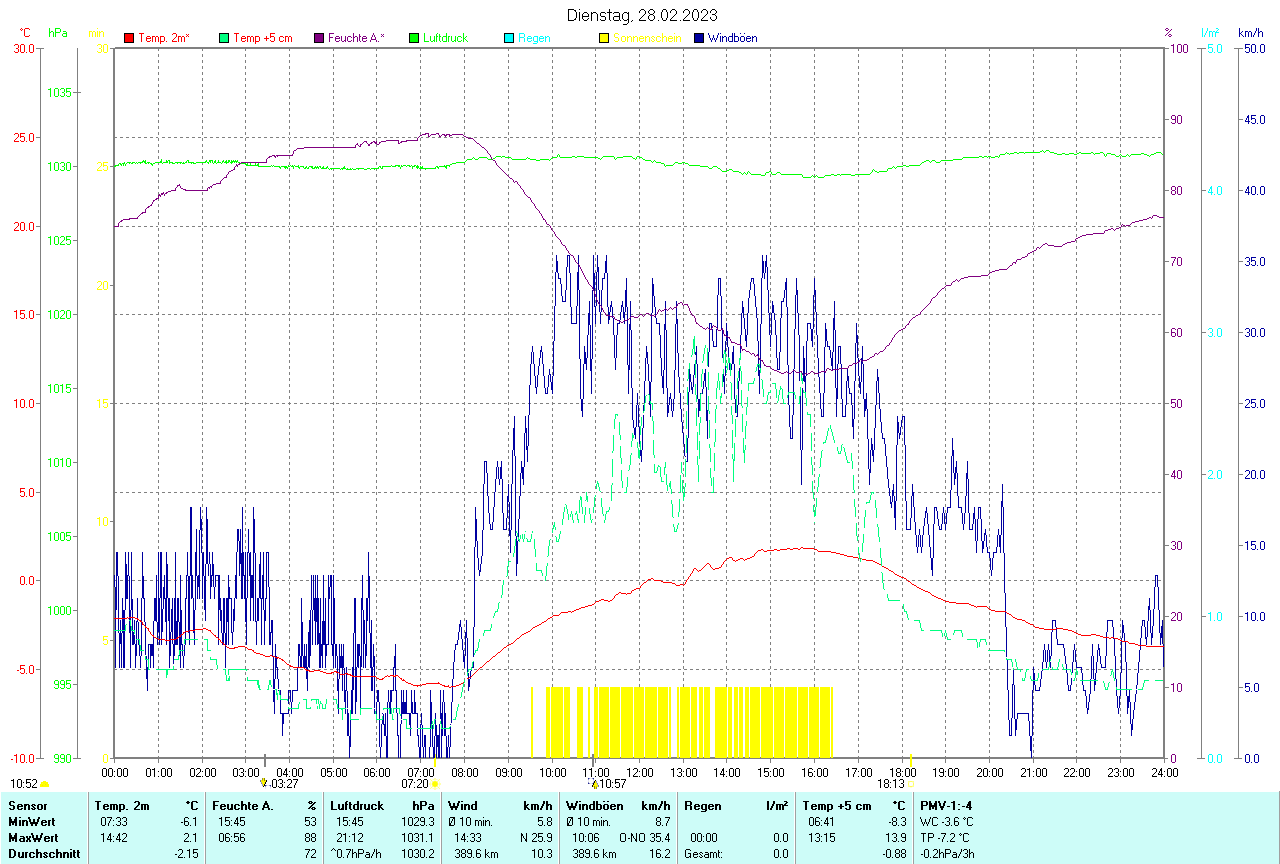Click the minimum pressure value 1029.3
The width and height of the screenshot is (1280, 864).
417,821
